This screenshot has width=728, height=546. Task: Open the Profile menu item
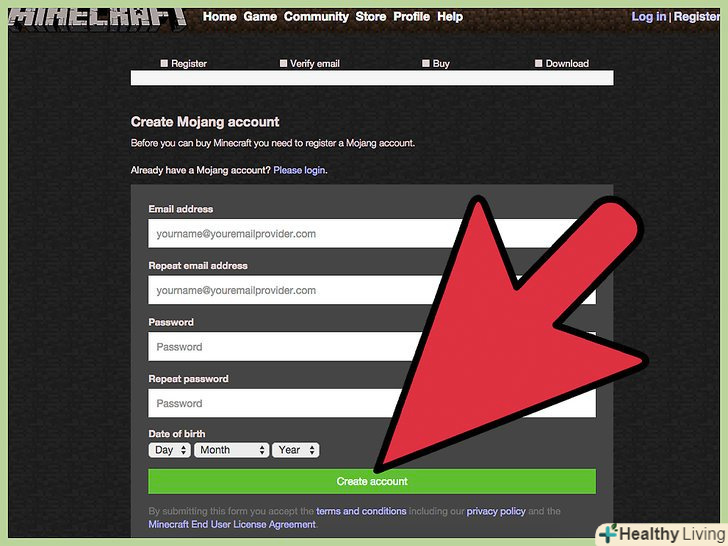pos(411,17)
